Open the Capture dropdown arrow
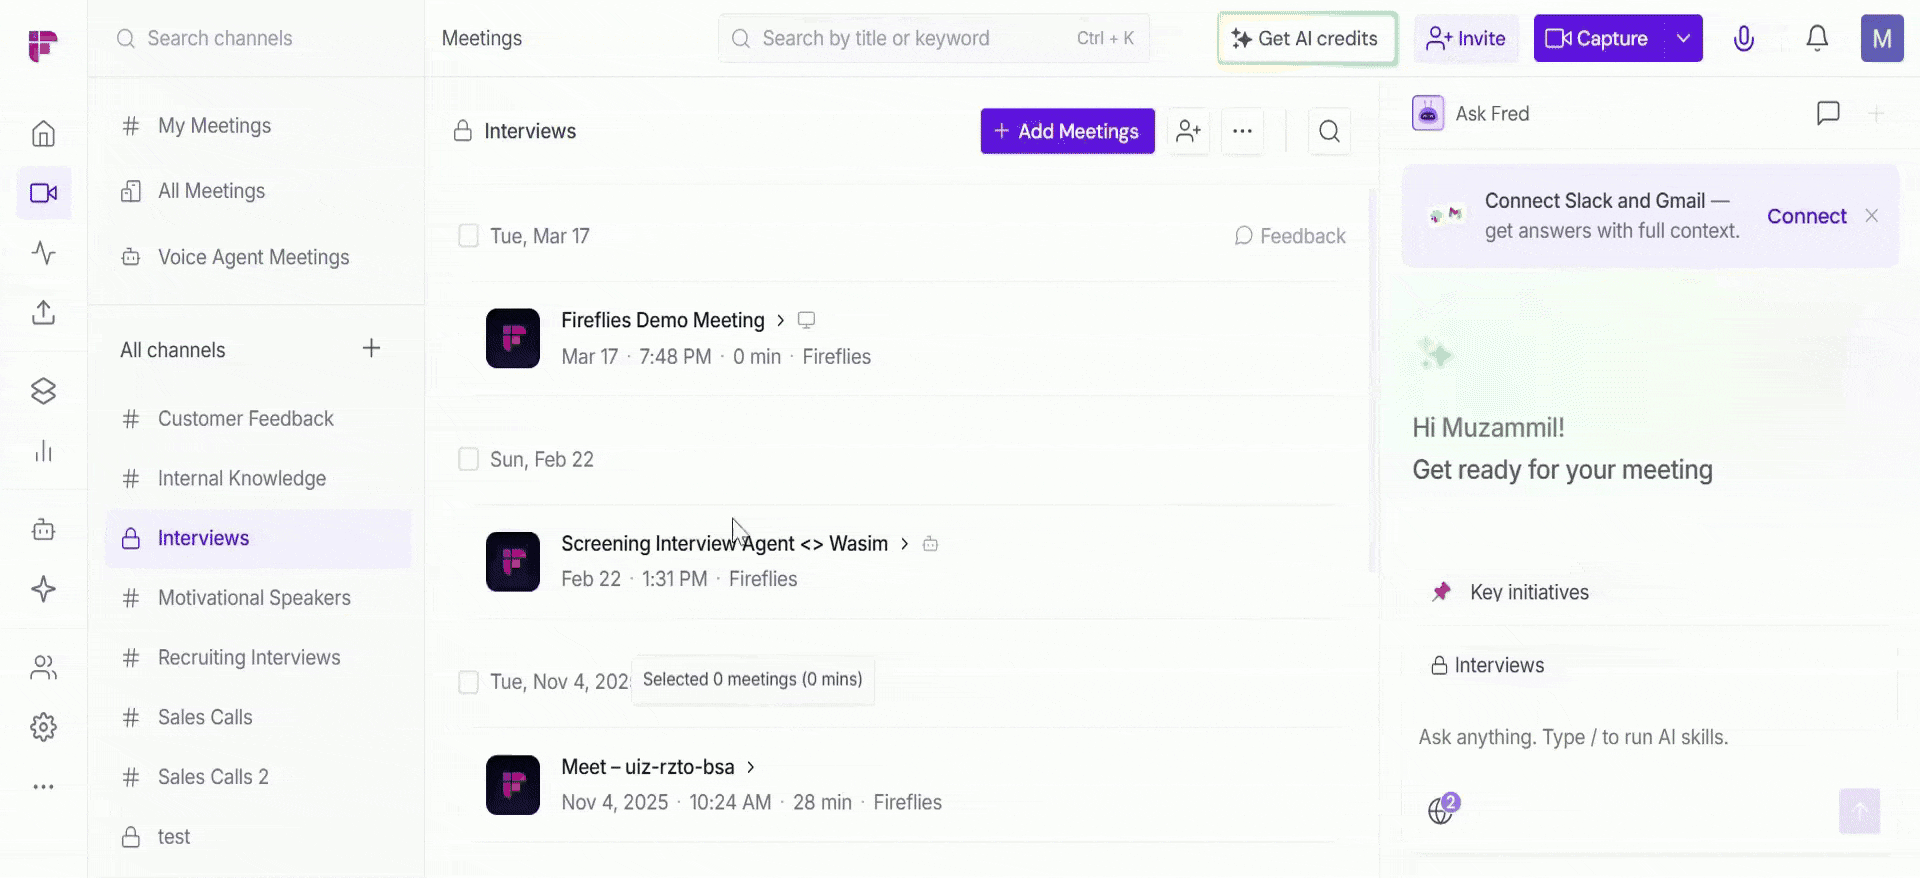 [1684, 38]
